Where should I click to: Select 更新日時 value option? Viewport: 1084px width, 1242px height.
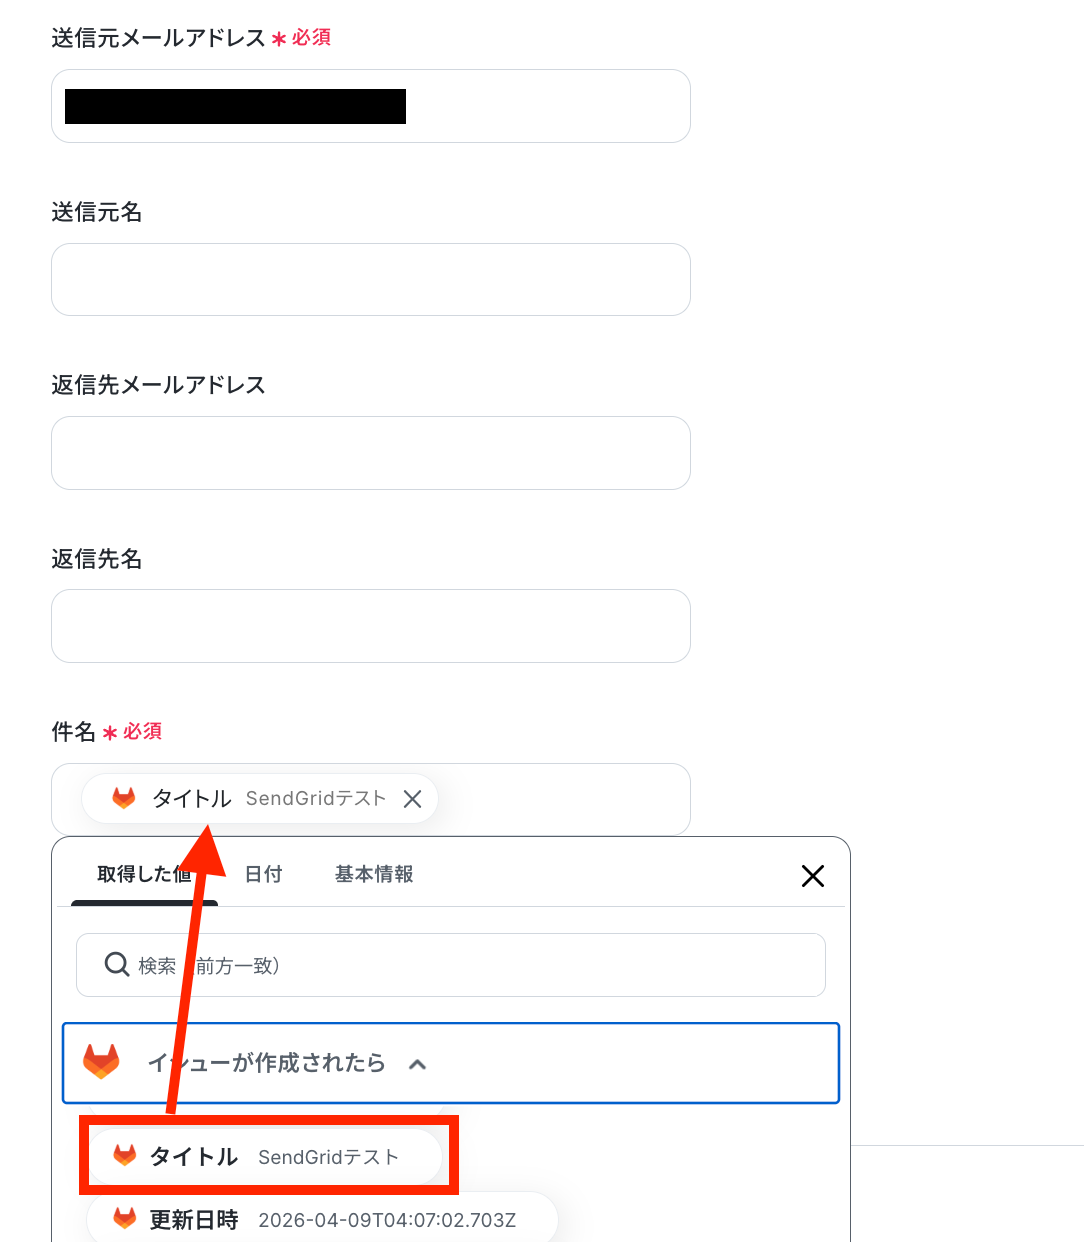pos(322,1219)
